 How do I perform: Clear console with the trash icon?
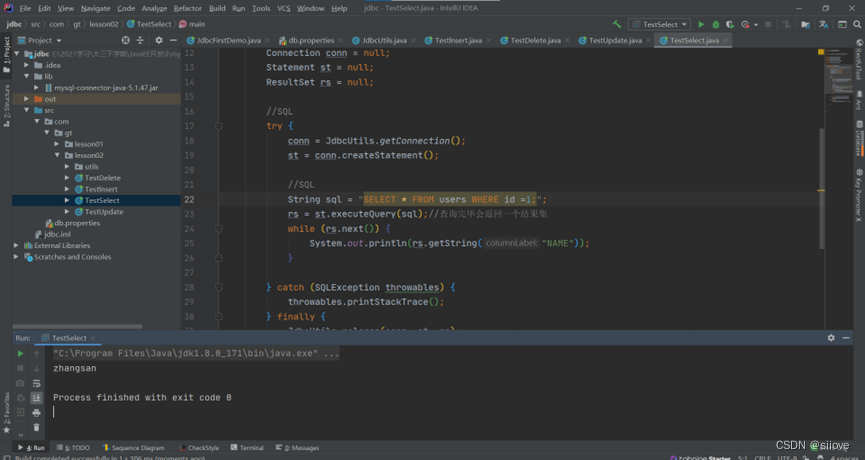coord(37,427)
